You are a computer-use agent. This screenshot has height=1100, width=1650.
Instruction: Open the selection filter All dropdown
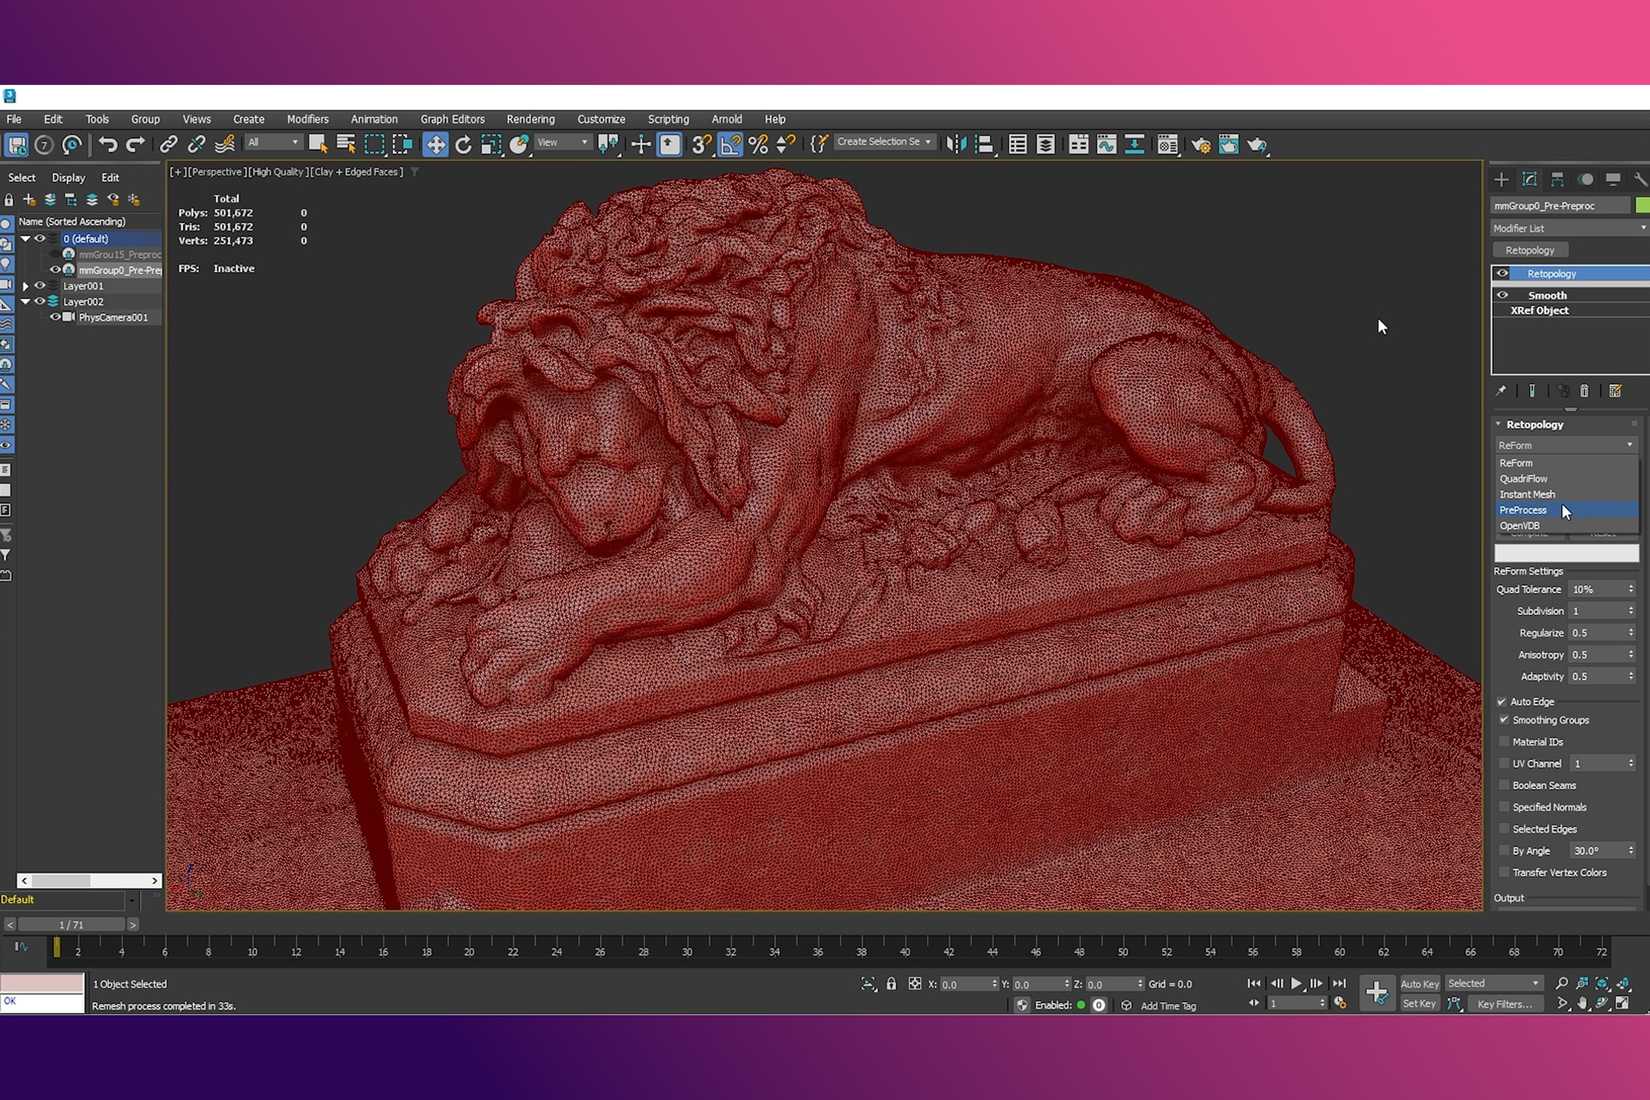(273, 142)
